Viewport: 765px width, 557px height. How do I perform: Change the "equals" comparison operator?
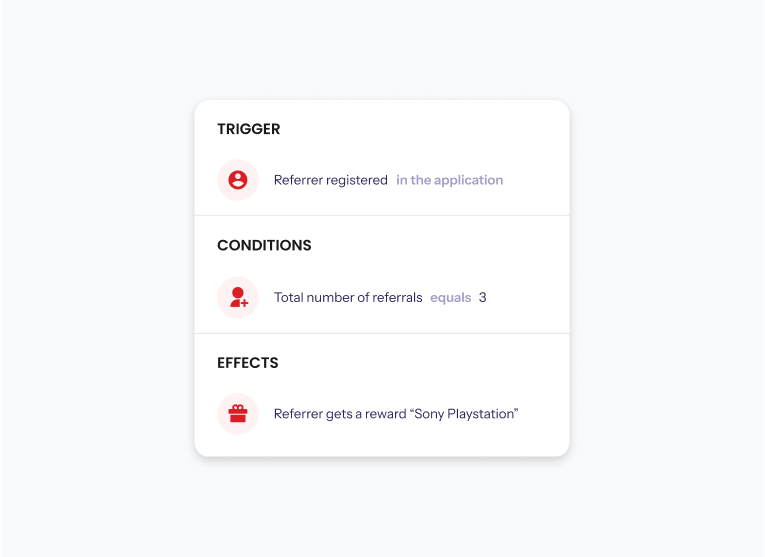pyautogui.click(x=450, y=298)
